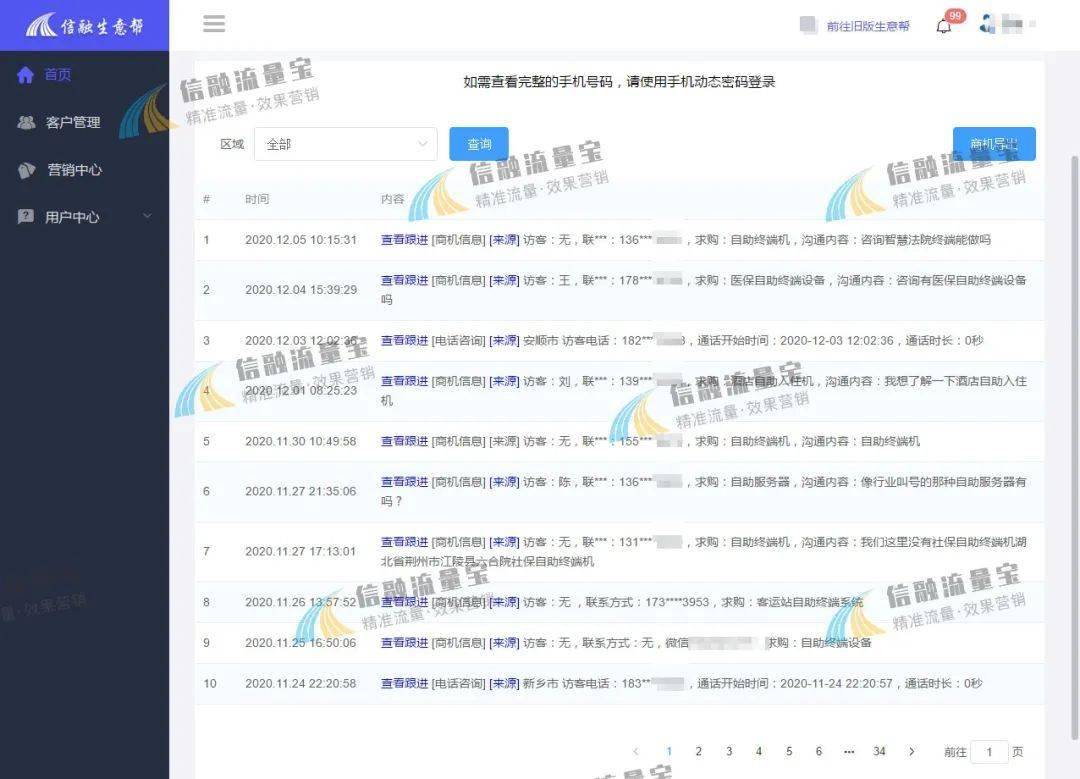Click the 用户中心 question icon
This screenshot has width=1080, height=779.
[x=25, y=217]
